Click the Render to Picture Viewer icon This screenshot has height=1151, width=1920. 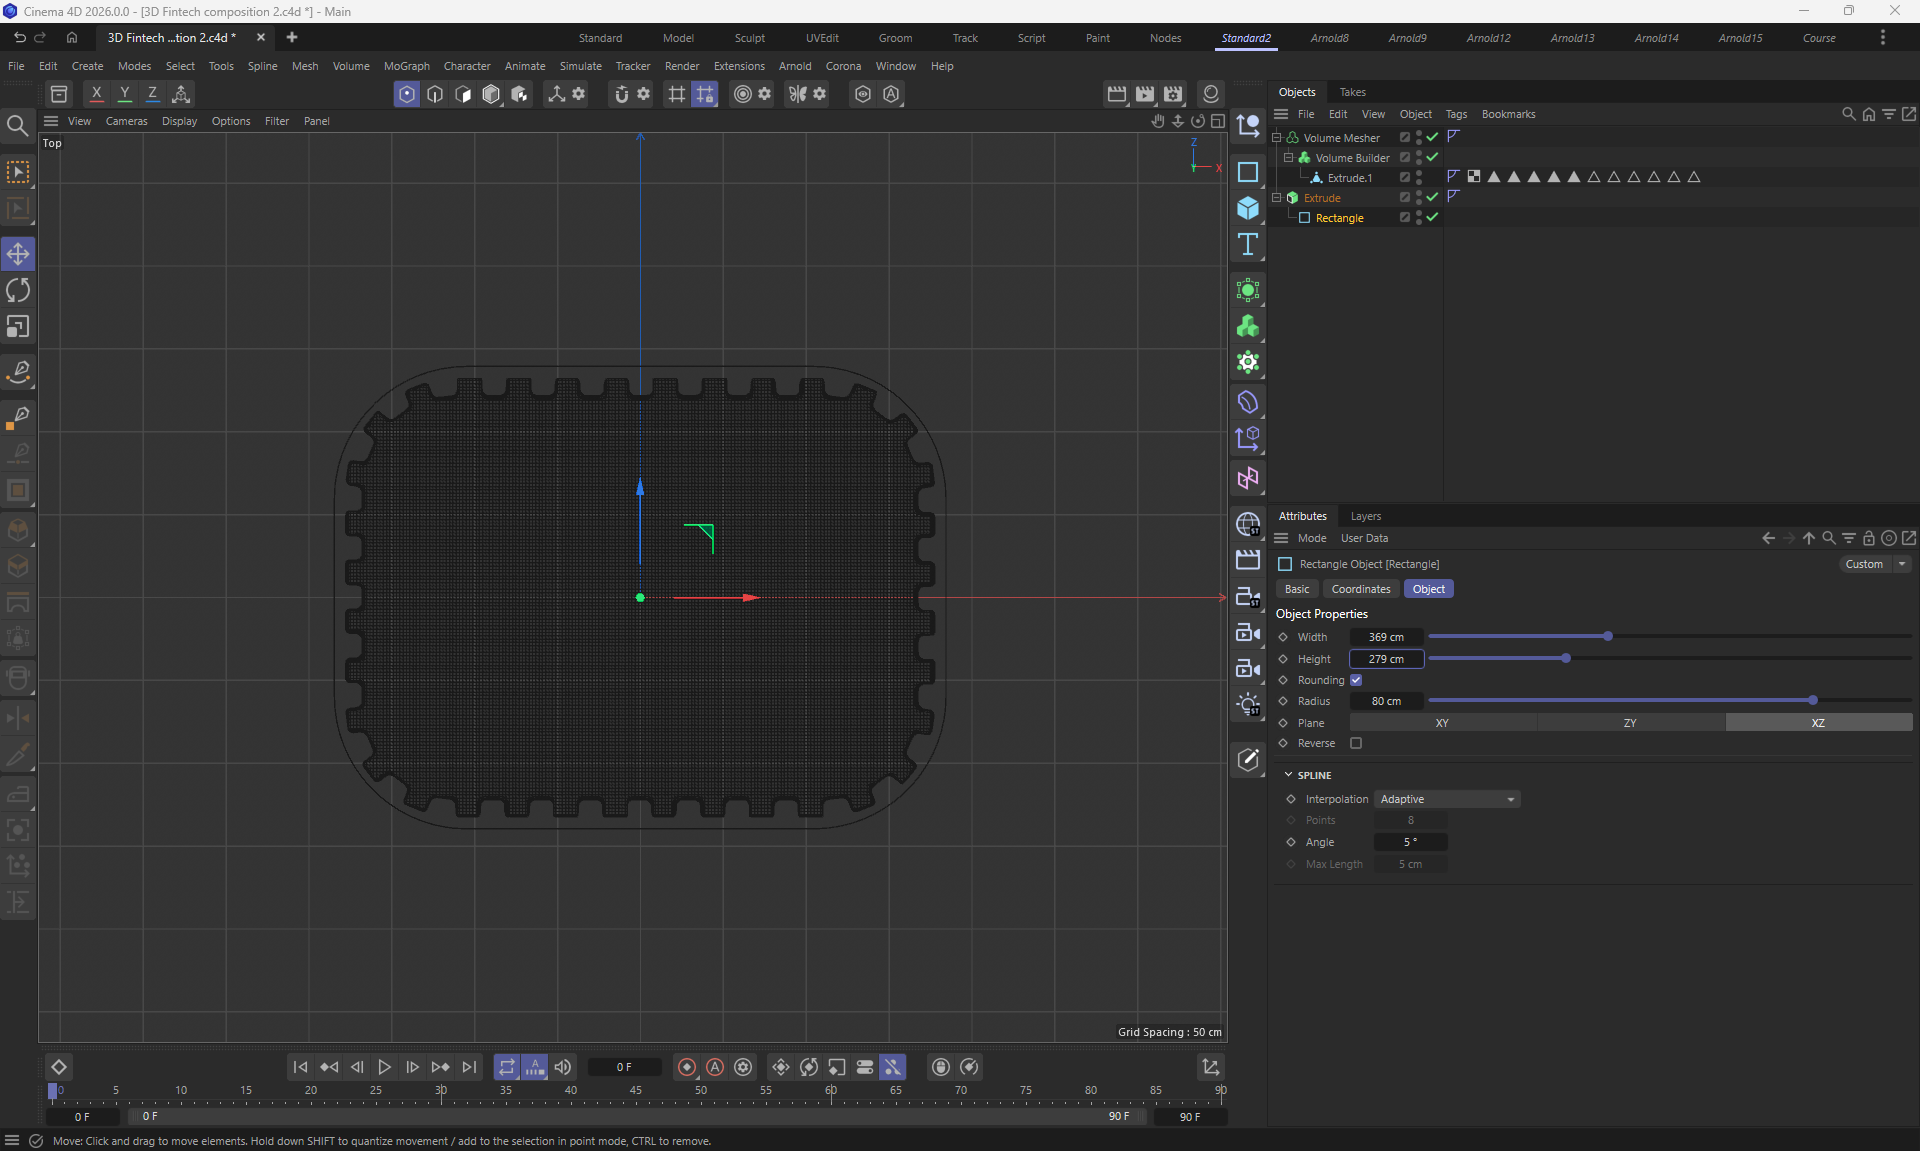coord(1145,94)
